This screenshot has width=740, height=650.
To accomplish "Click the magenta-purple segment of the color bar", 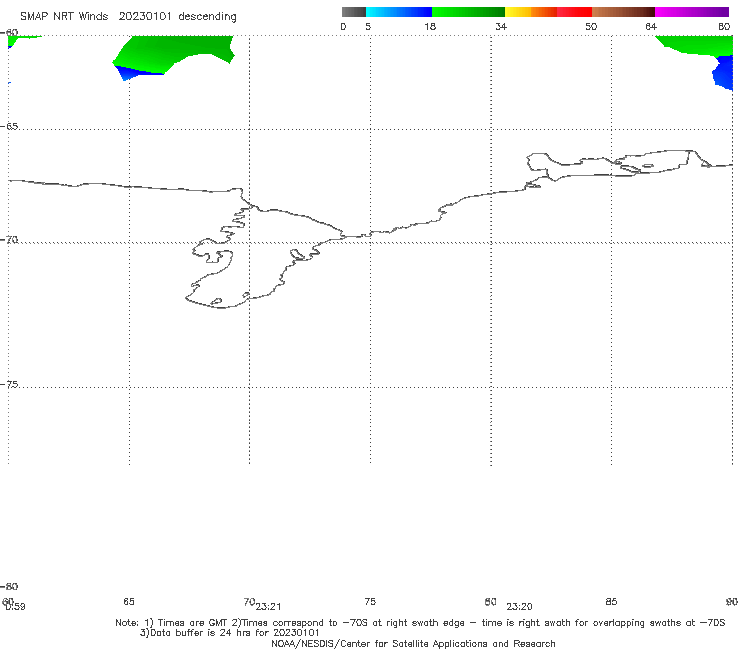I will point(692,12).
